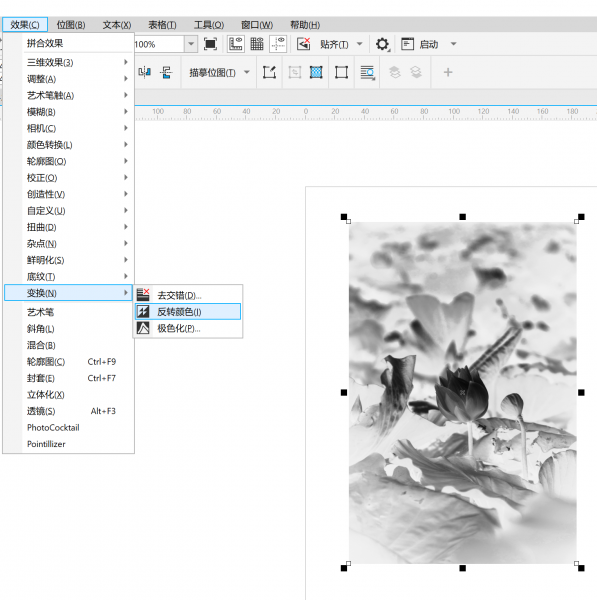
Task: Open the 位图(B) menu
Action: pos(71,25)
